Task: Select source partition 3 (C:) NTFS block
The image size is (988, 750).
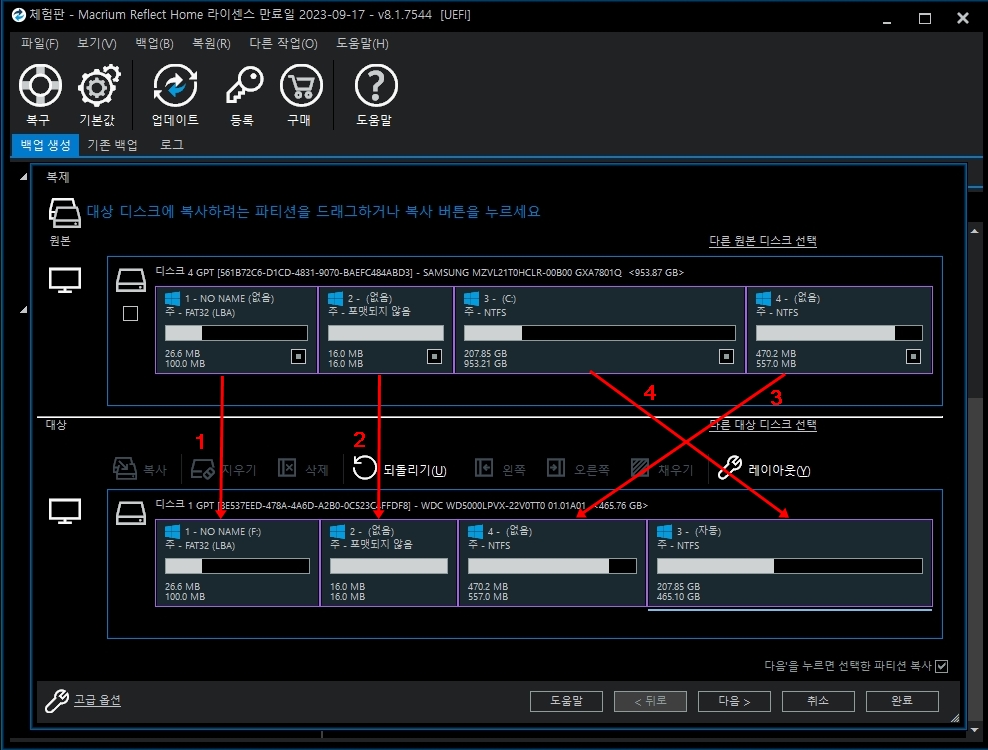Action: [600, 330]
